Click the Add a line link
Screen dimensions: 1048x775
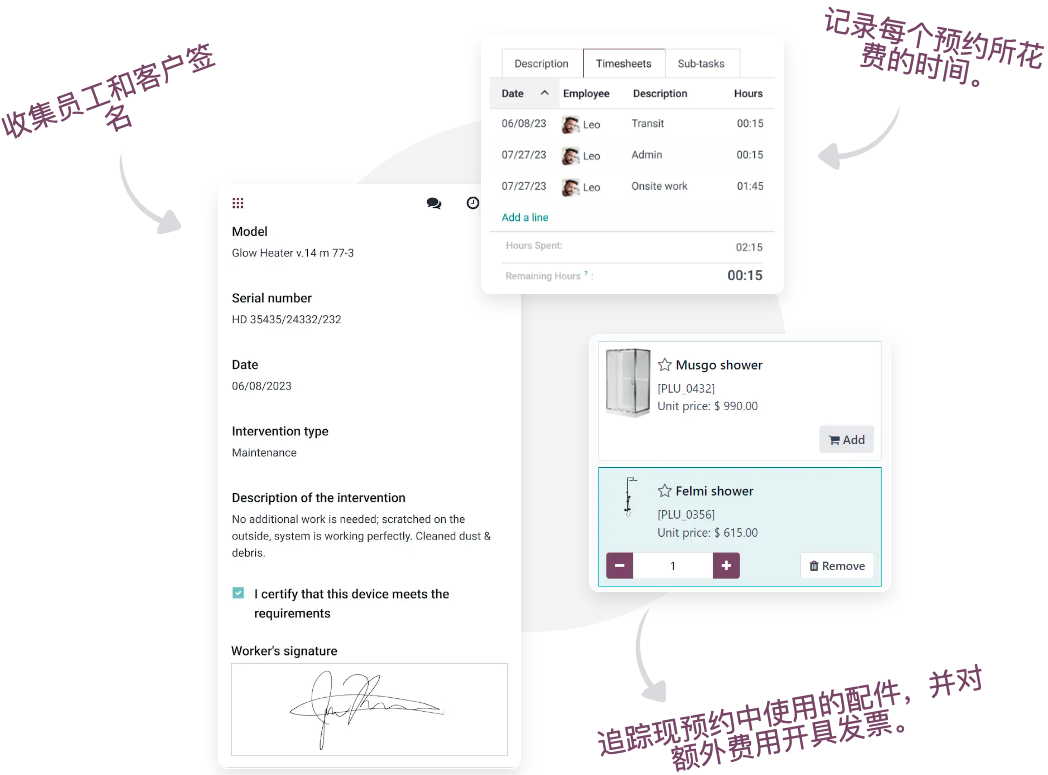pos(525,217)
